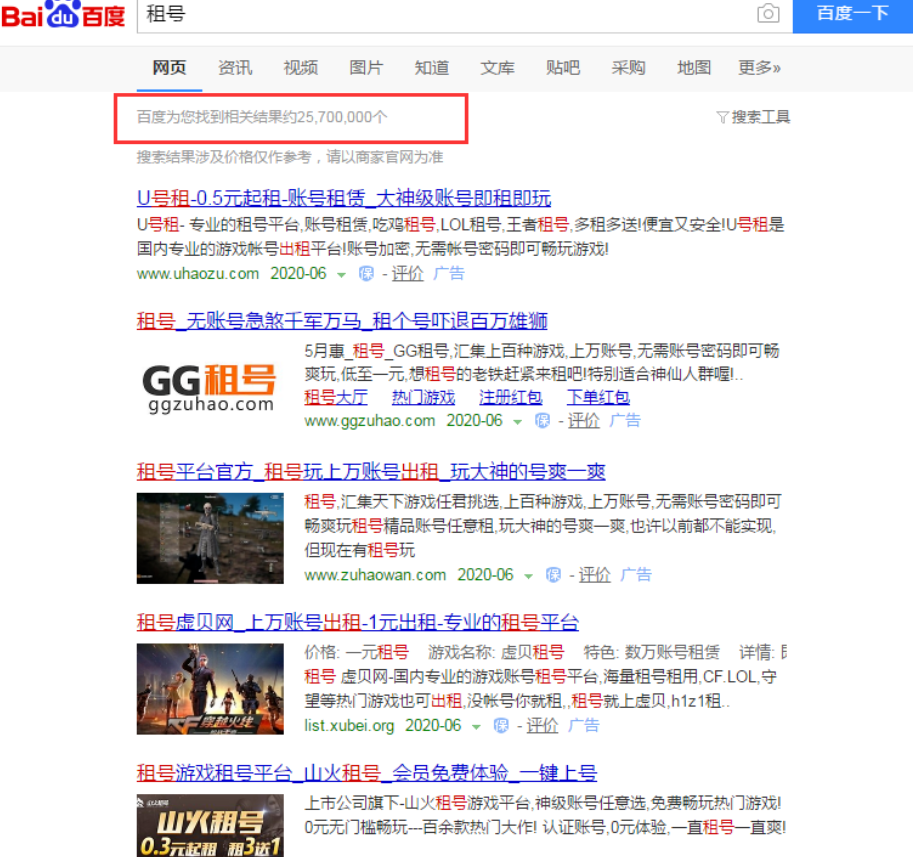
Task: Click 评价 link in uhaozu result
Action: tap(408, 273)
